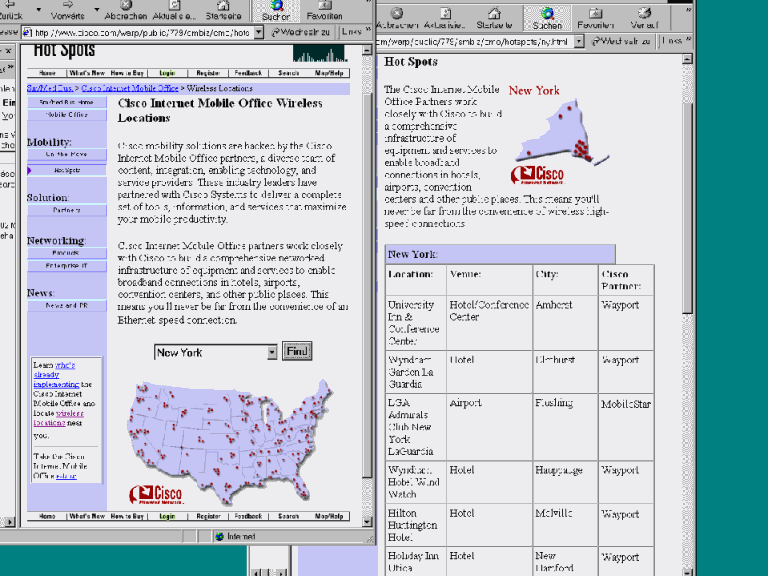Open the right browser address bar dropdown
This screenshot has width=768, height=576.
(x=579, y=42)
